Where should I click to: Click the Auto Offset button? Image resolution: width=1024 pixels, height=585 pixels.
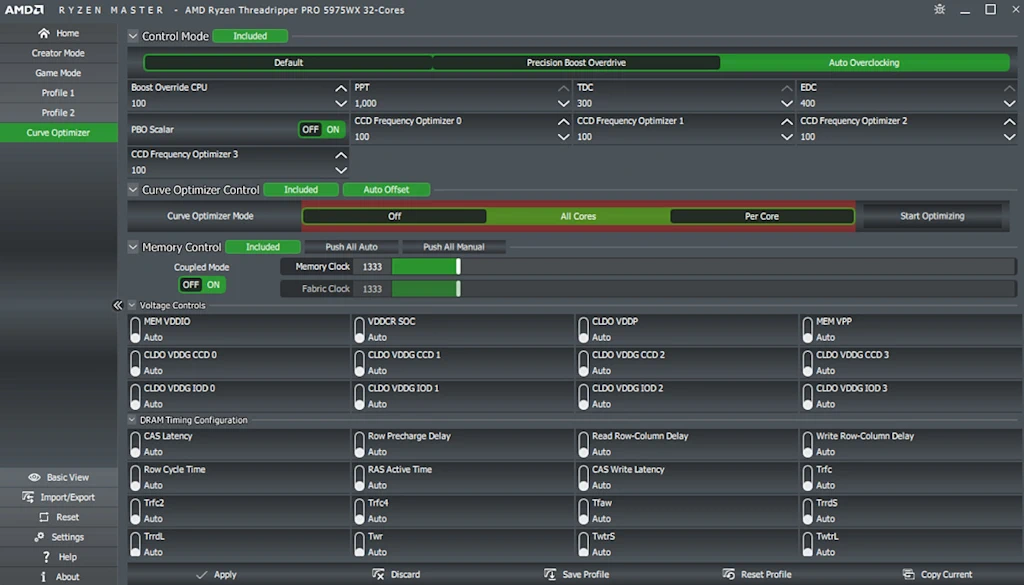tap(387, 190)
